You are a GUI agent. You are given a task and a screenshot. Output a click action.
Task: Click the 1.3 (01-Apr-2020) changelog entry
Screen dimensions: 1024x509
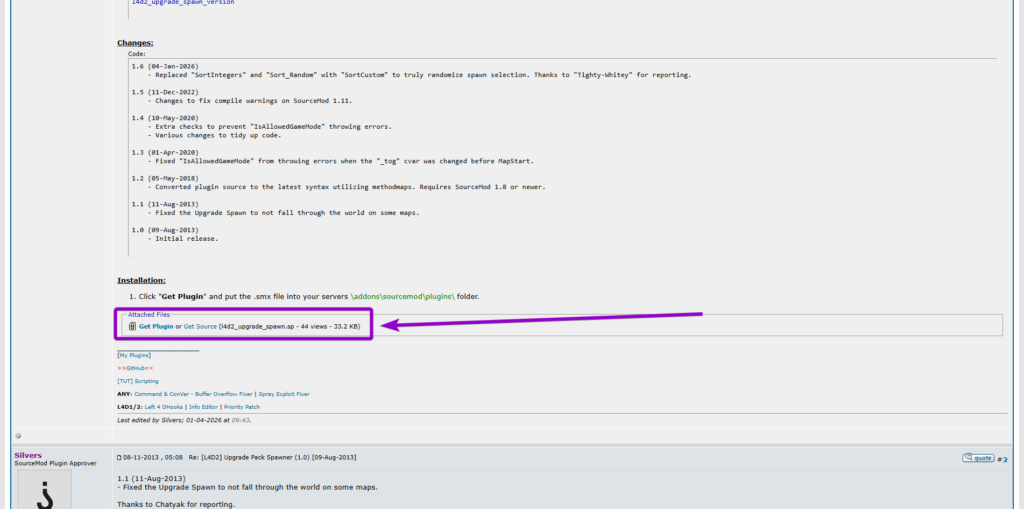[x=165, y=152]
